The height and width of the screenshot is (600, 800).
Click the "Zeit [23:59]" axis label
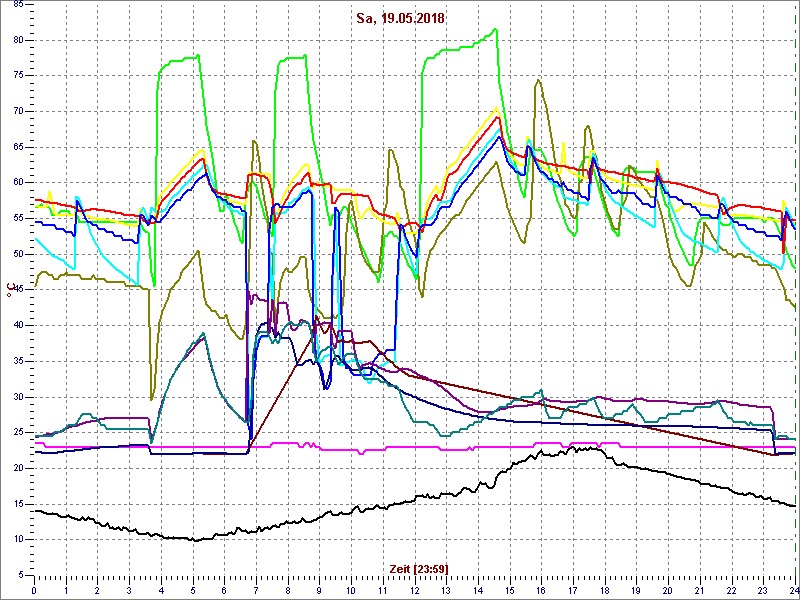tap(419, 568)
